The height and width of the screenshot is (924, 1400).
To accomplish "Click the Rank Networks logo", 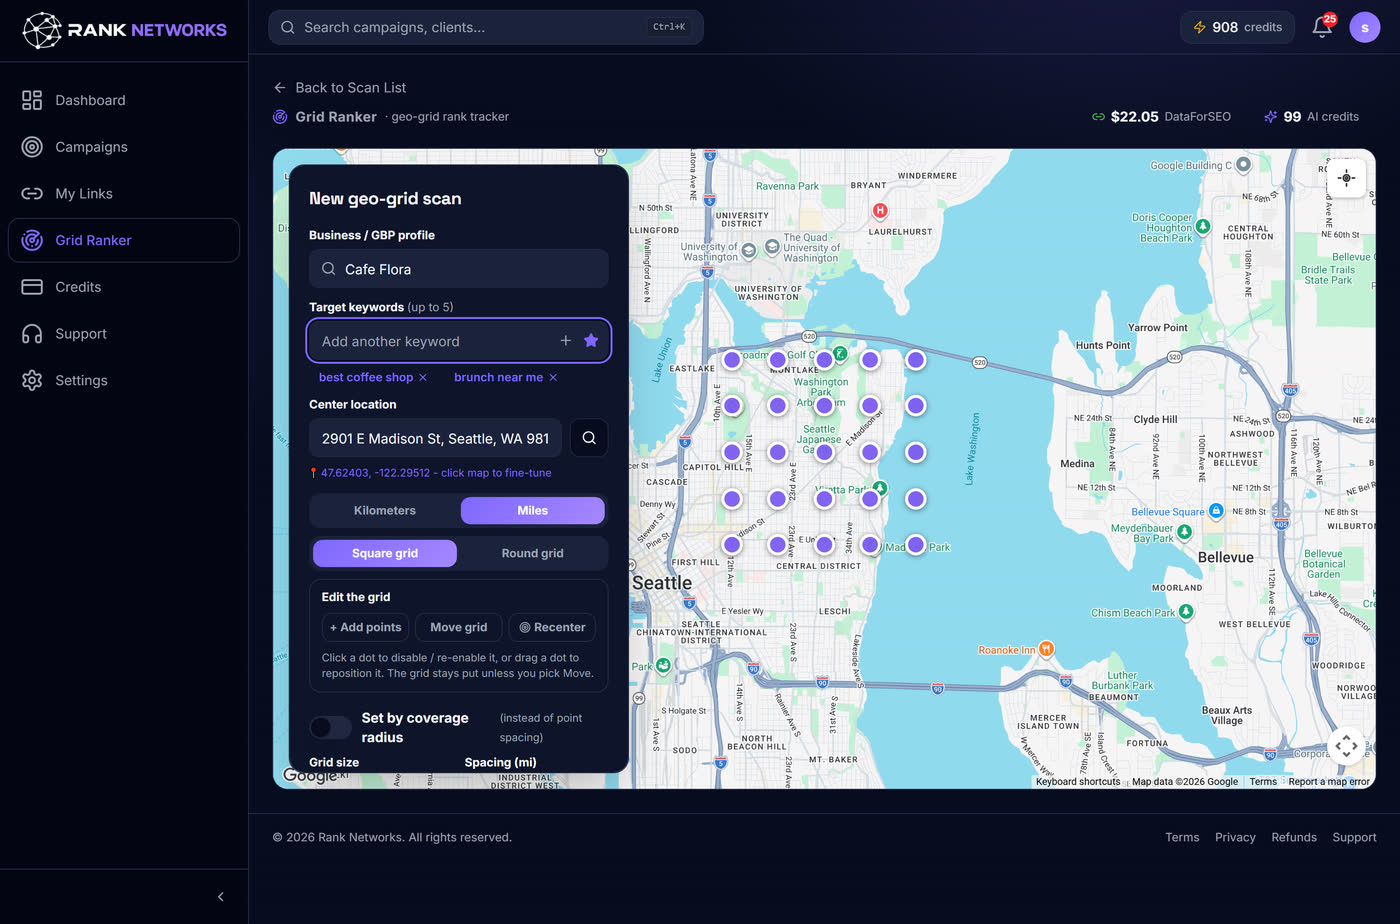I will 125,30.
